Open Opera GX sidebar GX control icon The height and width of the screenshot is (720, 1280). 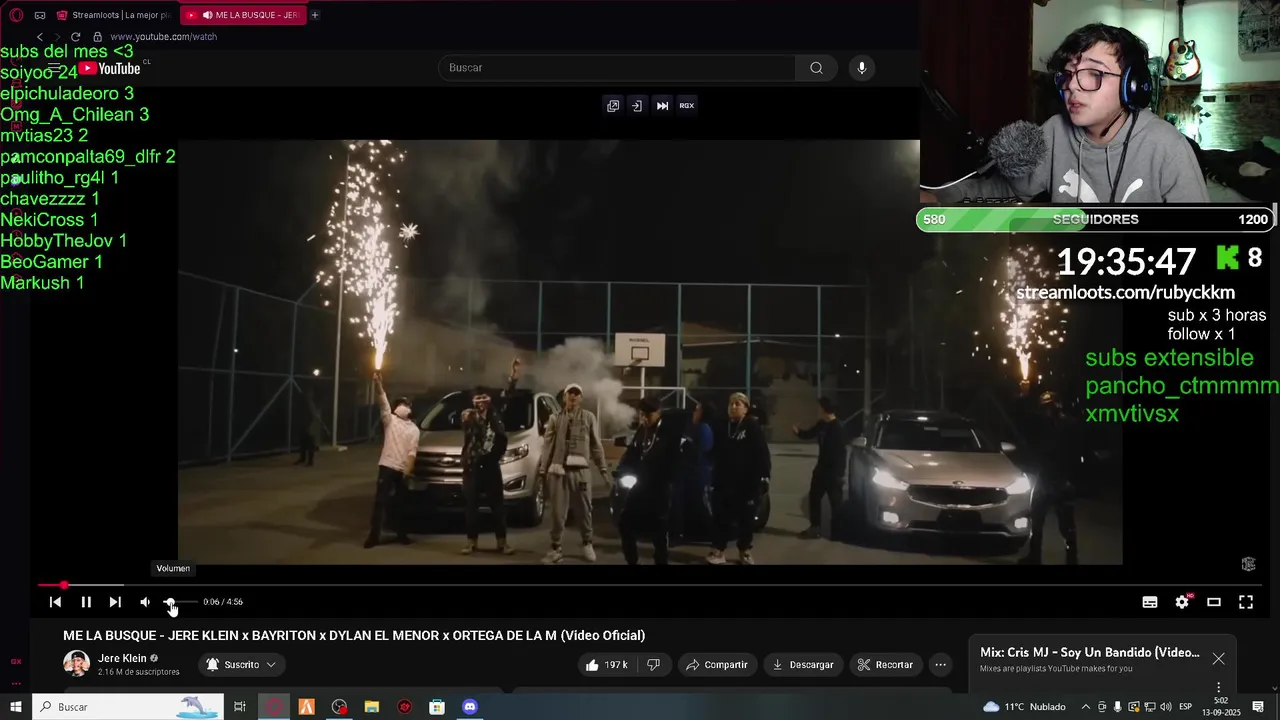point(16,661)
